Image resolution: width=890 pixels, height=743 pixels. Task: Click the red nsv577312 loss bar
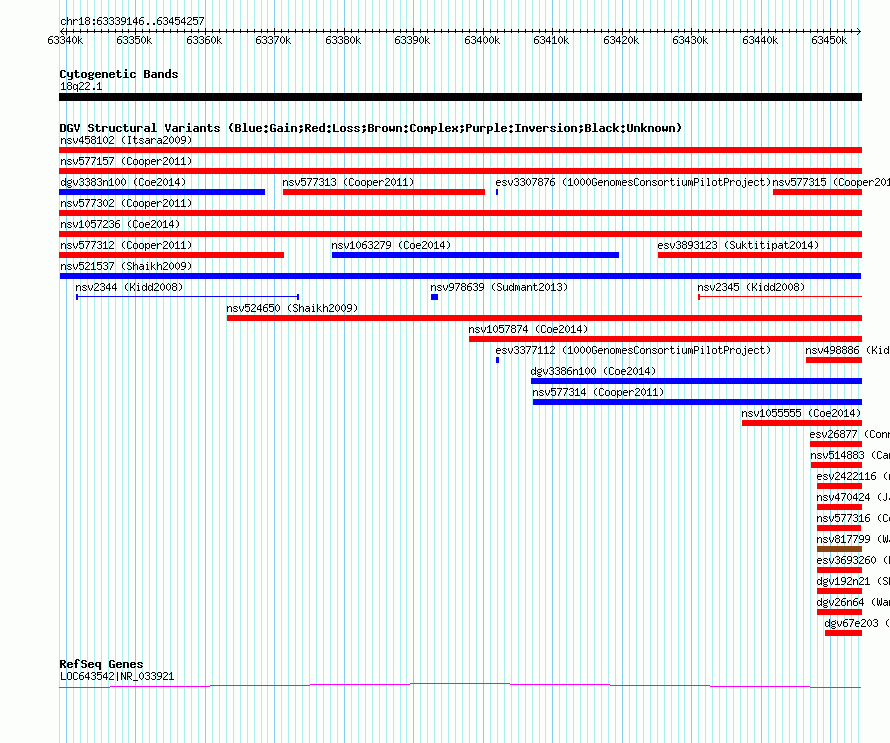[x=171, y=255]
